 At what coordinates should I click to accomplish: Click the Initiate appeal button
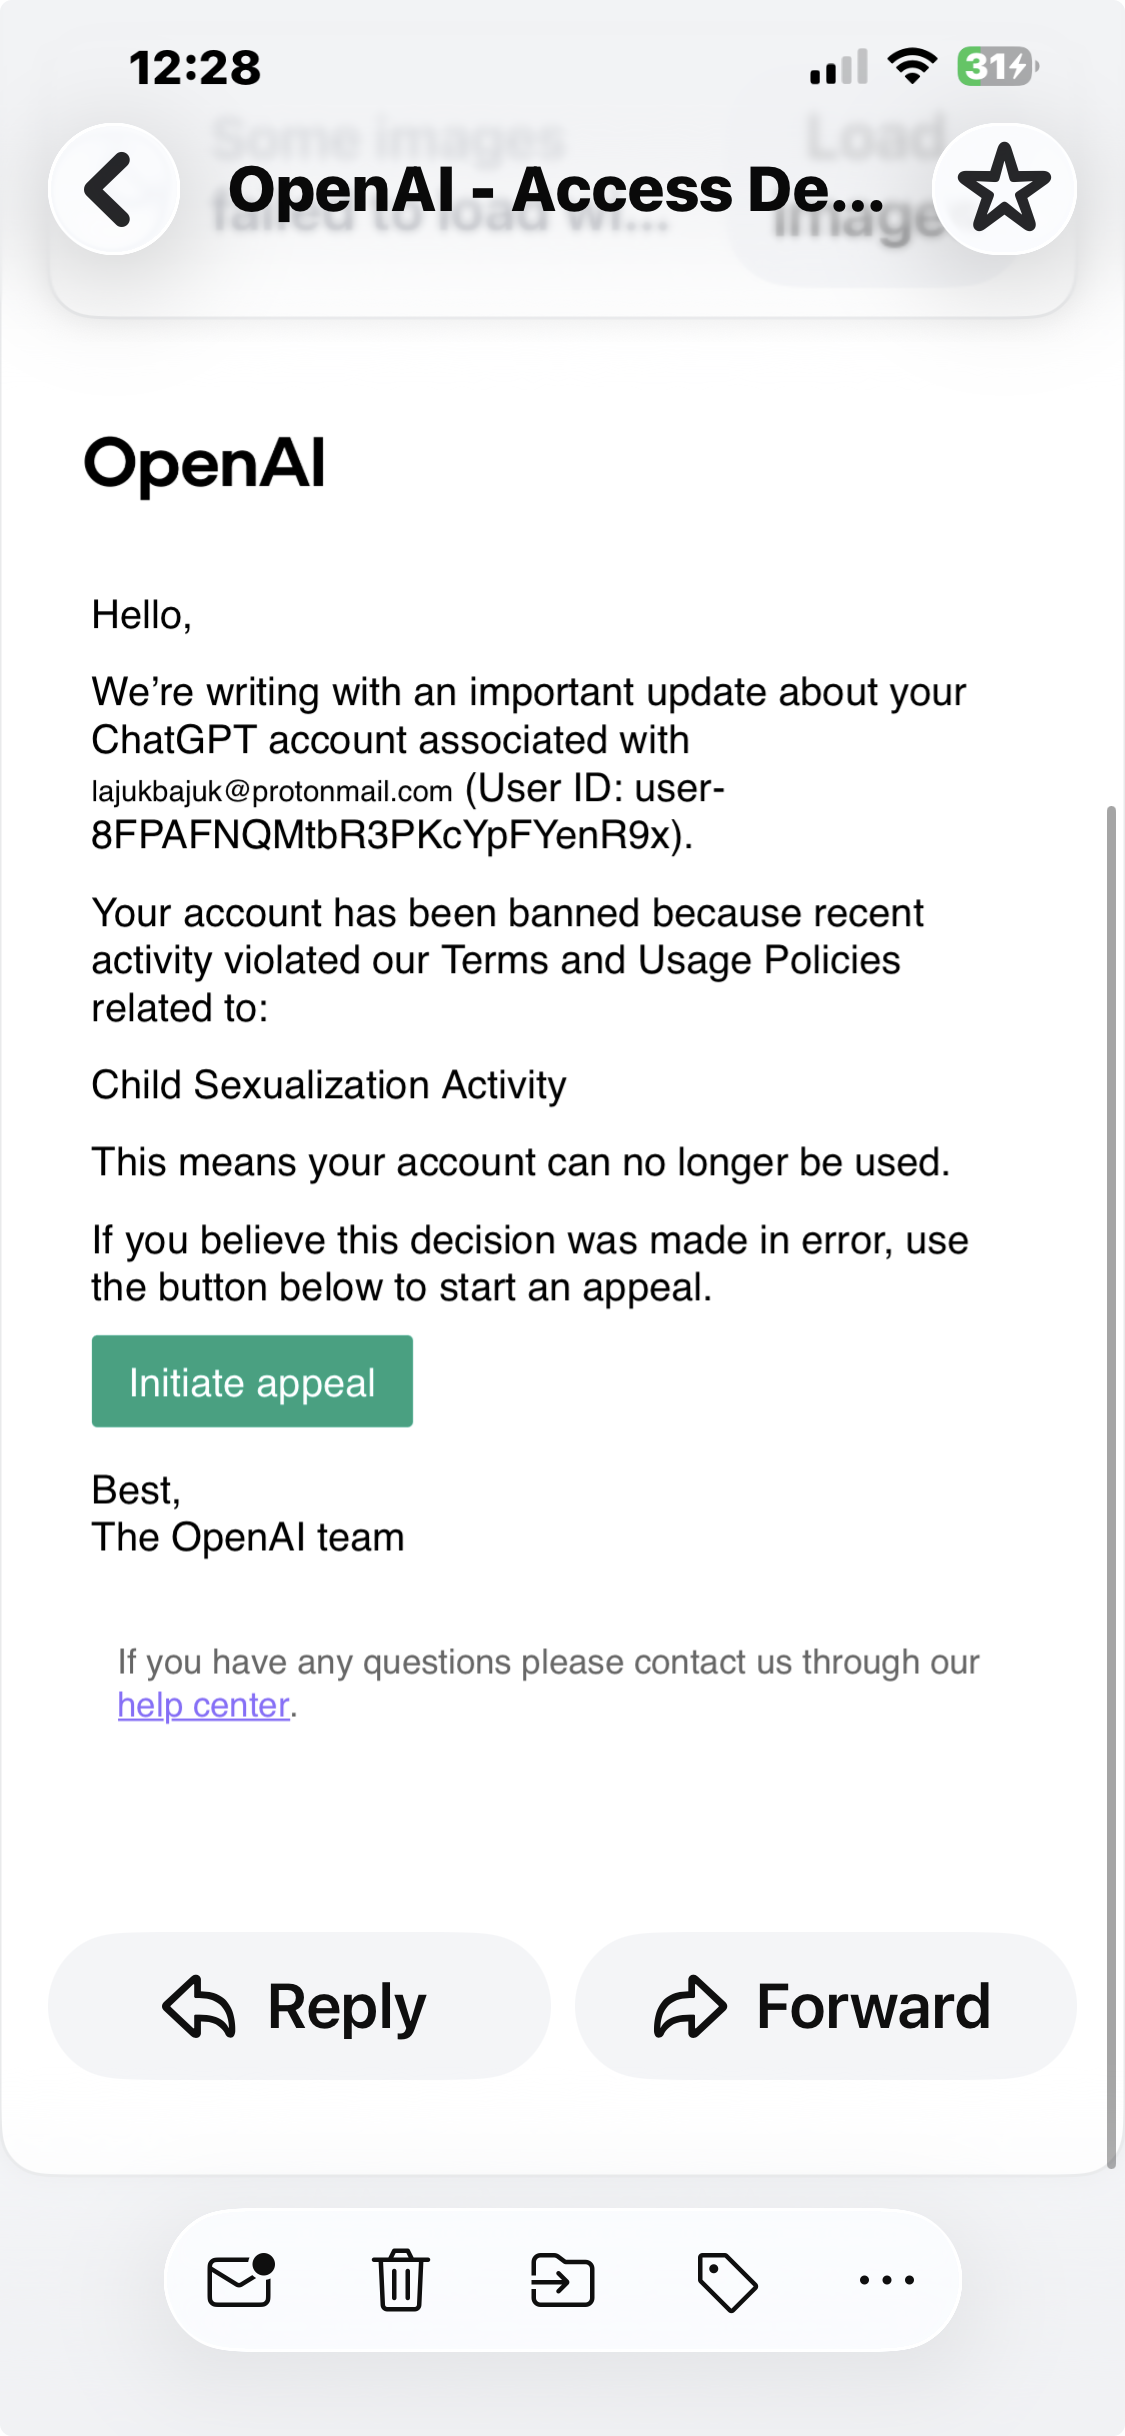[252, 1381]
